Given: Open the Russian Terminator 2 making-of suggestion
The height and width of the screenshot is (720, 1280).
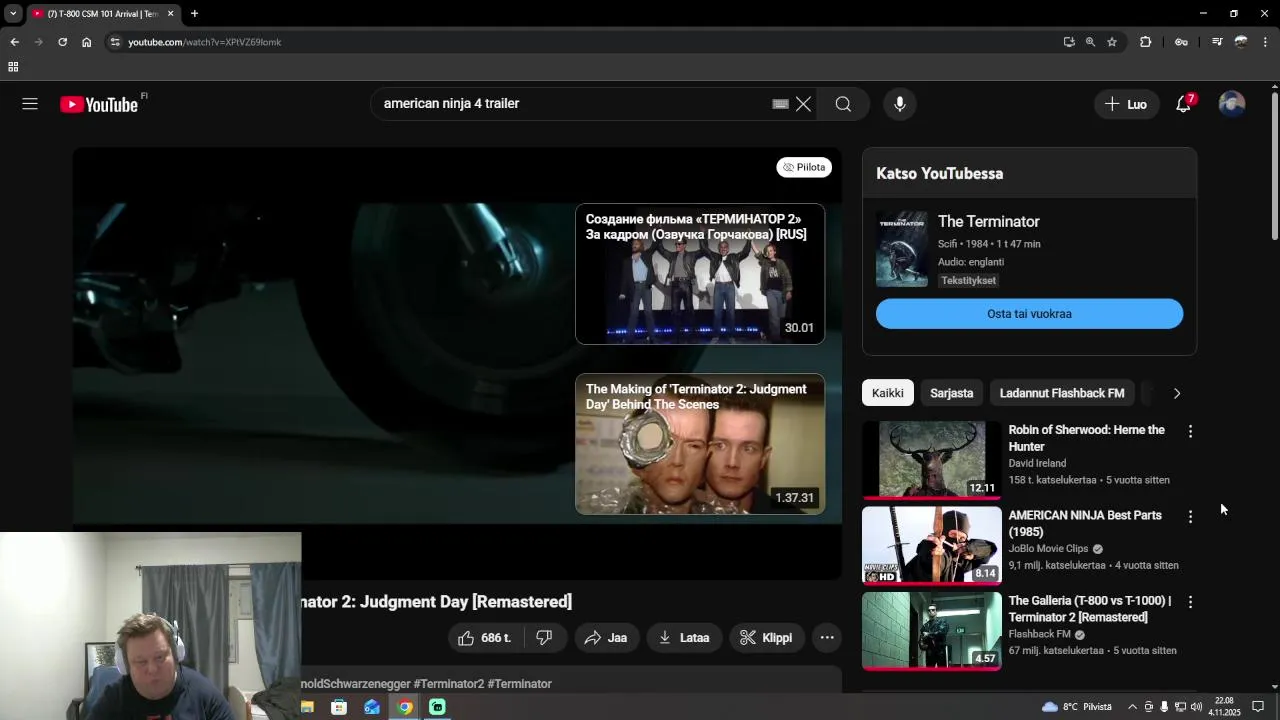Looking at the screenshot, I should coord(700,274).
